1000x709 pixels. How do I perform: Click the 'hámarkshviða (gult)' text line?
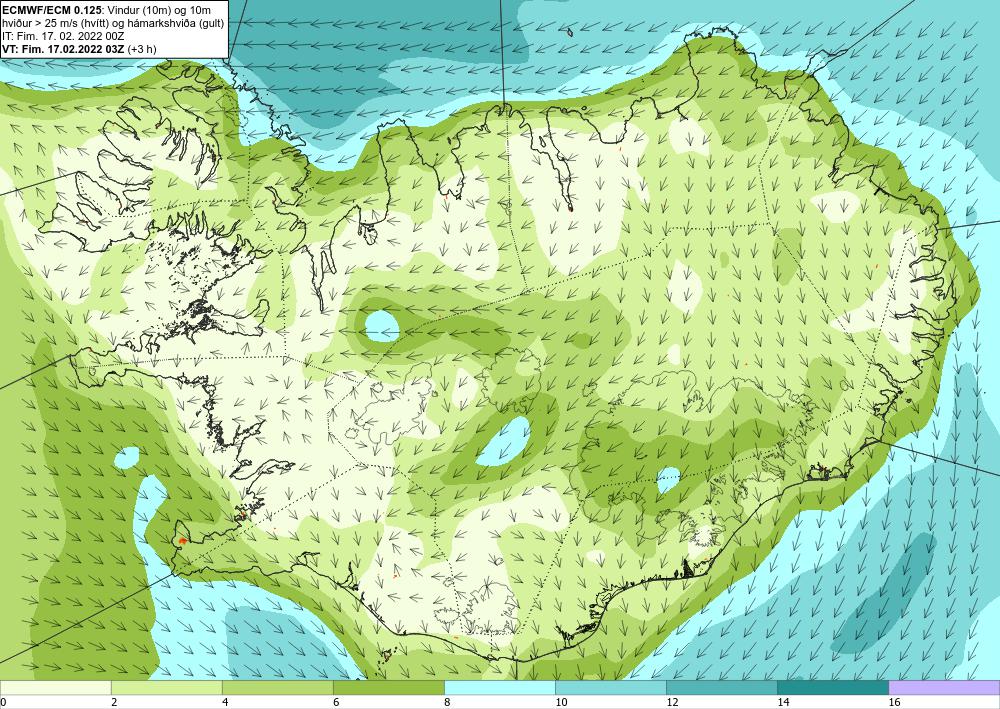(113, 23)
